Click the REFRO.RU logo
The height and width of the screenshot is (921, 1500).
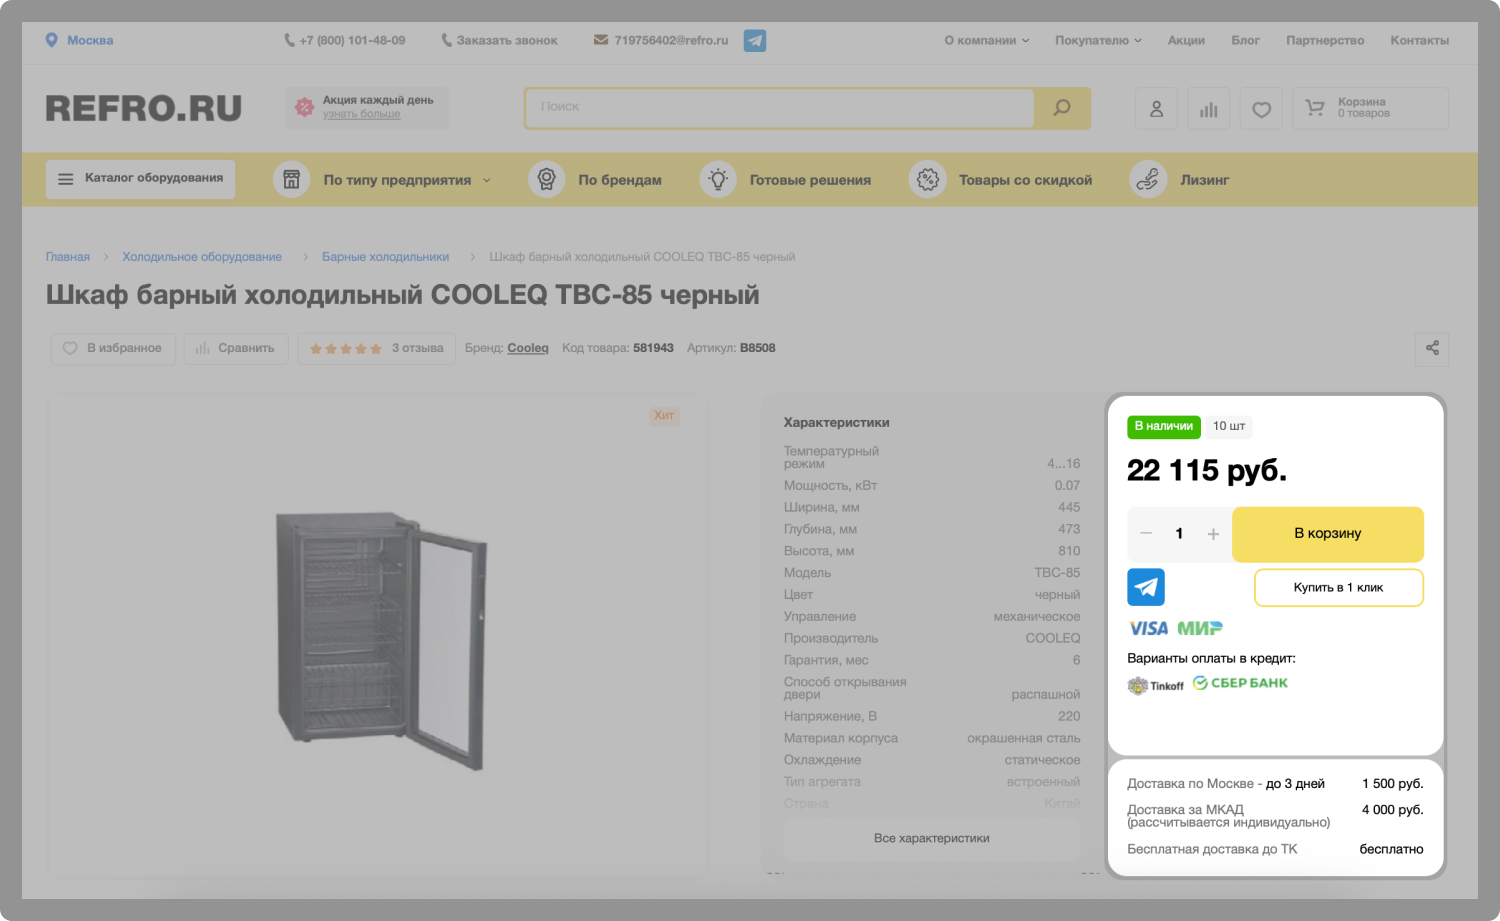[x=144, y=108]
